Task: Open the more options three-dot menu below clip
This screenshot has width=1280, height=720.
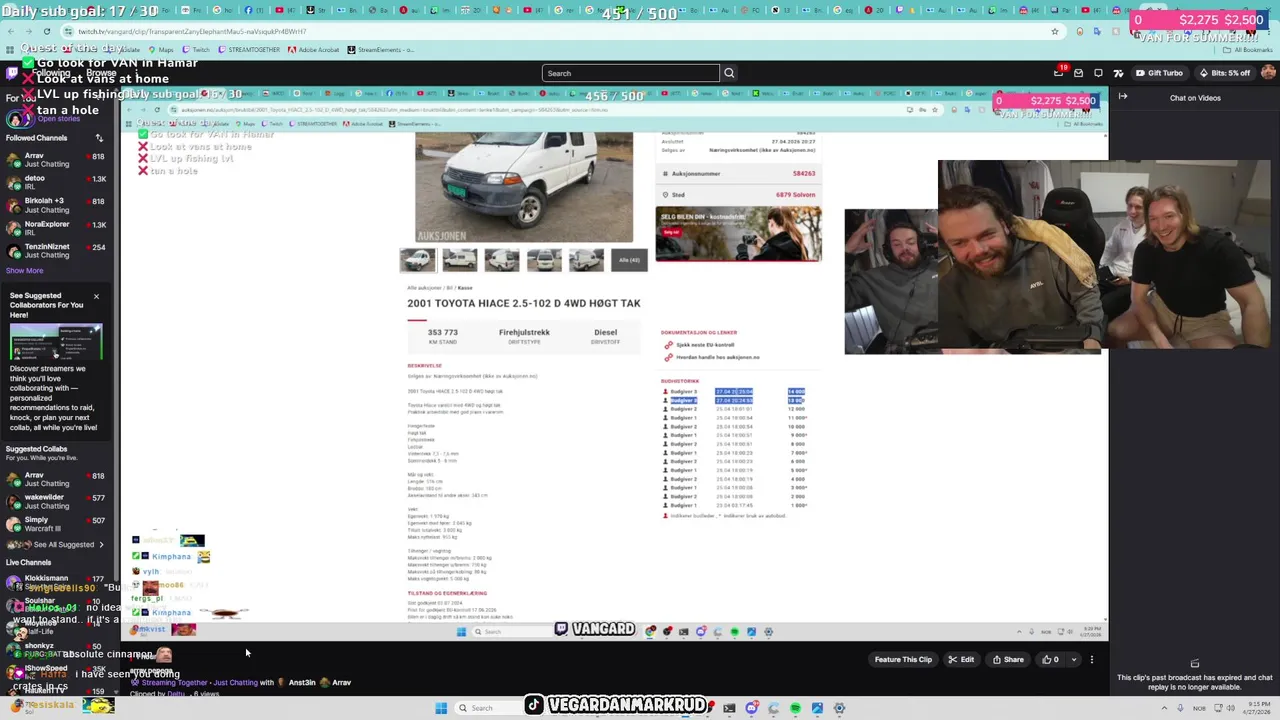Action: coord(1092,659)
